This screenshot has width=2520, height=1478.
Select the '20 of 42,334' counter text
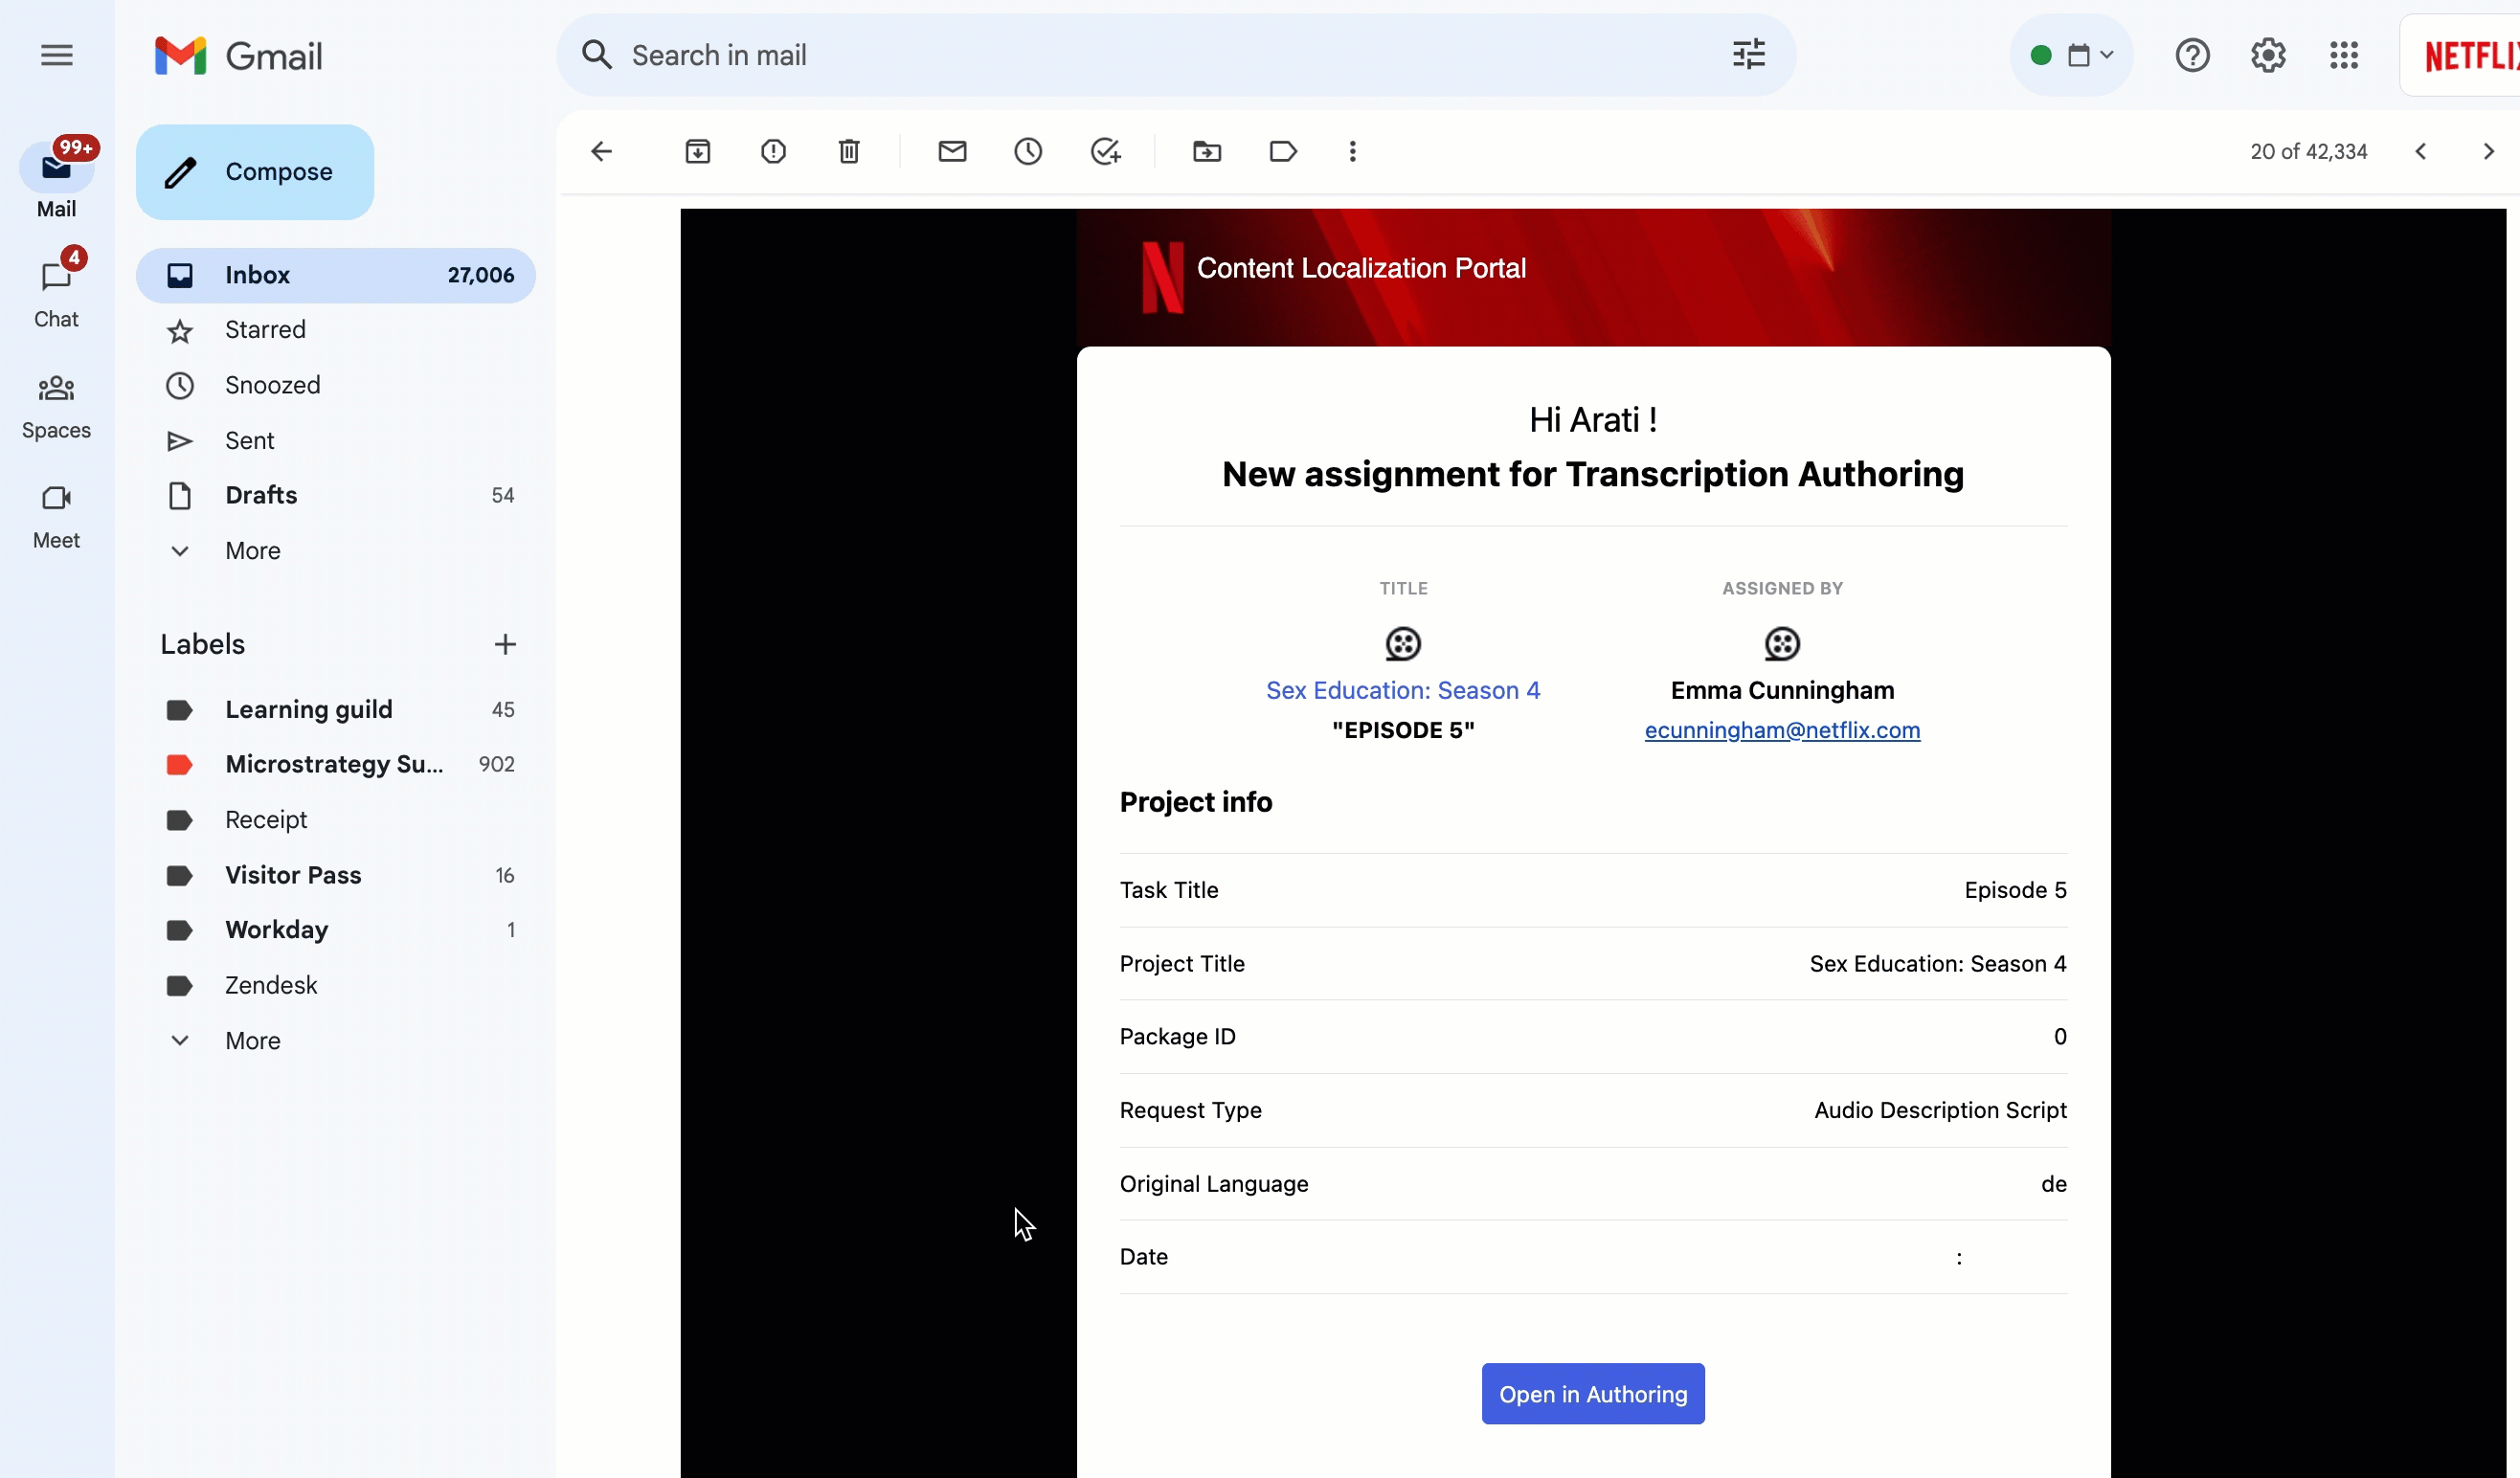pyautogui.click(x=2308, y=152)
